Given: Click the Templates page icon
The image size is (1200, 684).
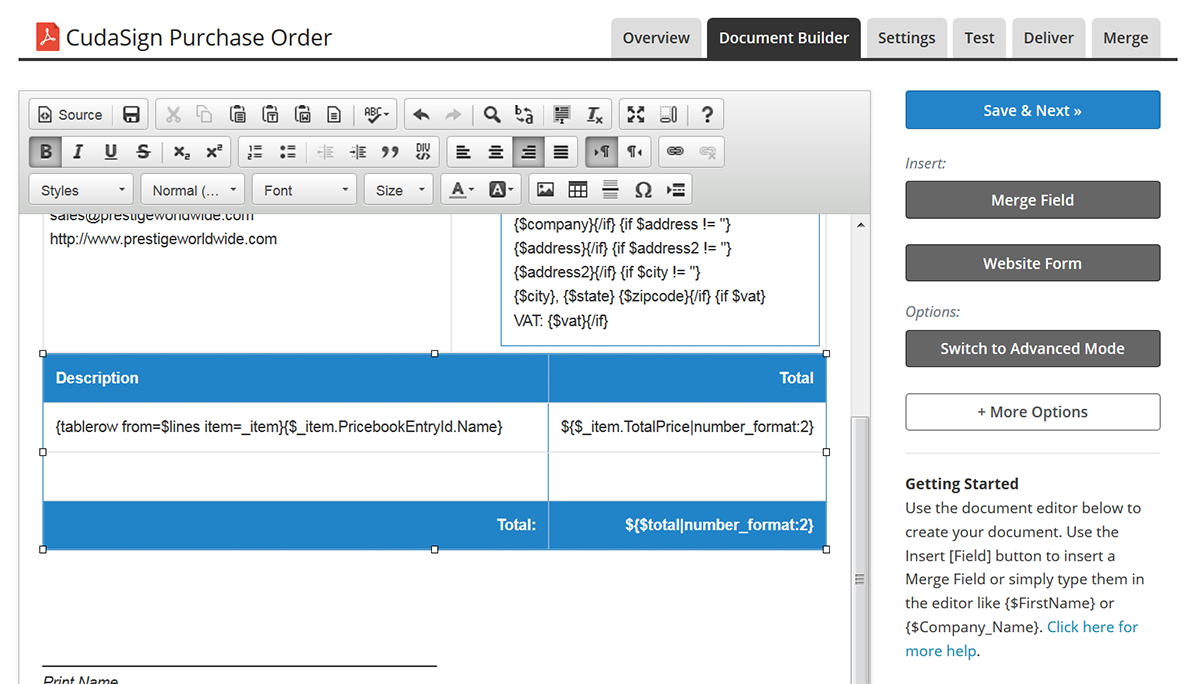Looking at the screenshot, I should pos(334,115).
